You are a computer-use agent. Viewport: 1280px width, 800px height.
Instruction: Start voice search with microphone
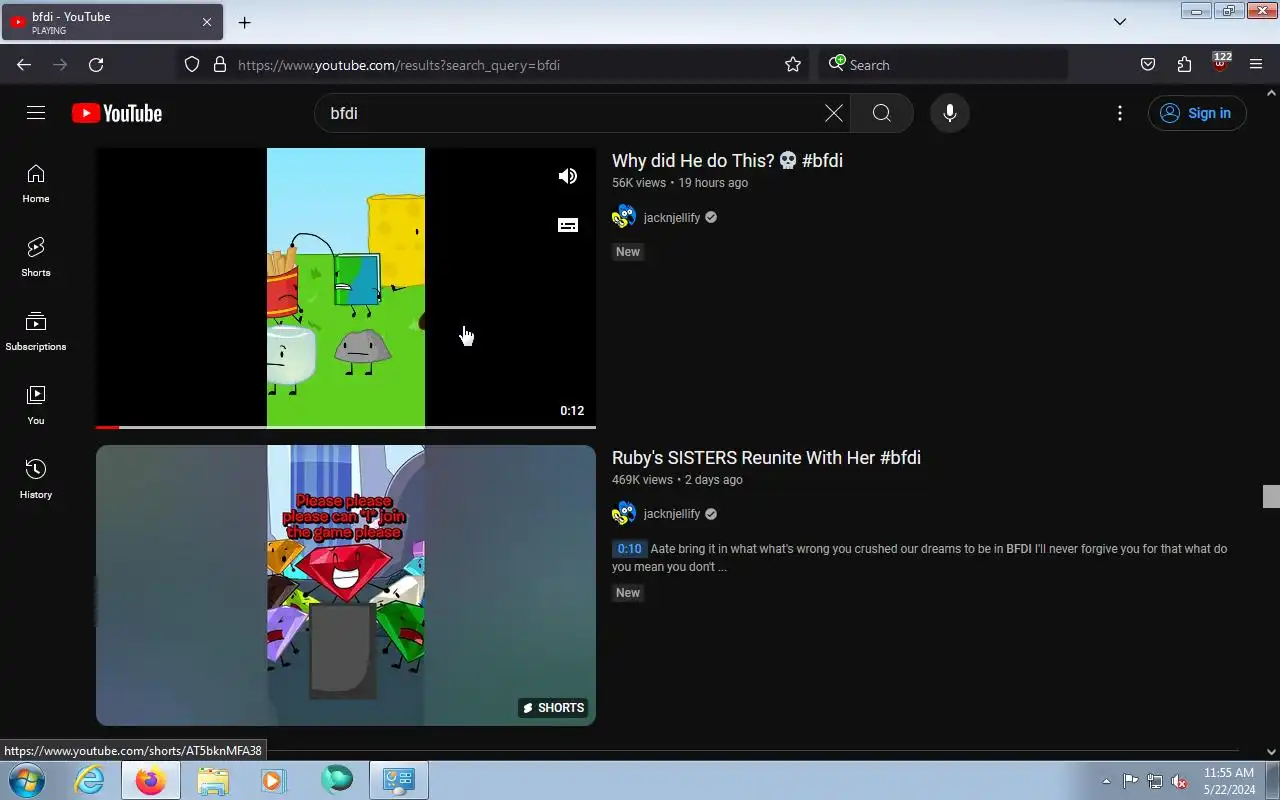tap(950, 113)
